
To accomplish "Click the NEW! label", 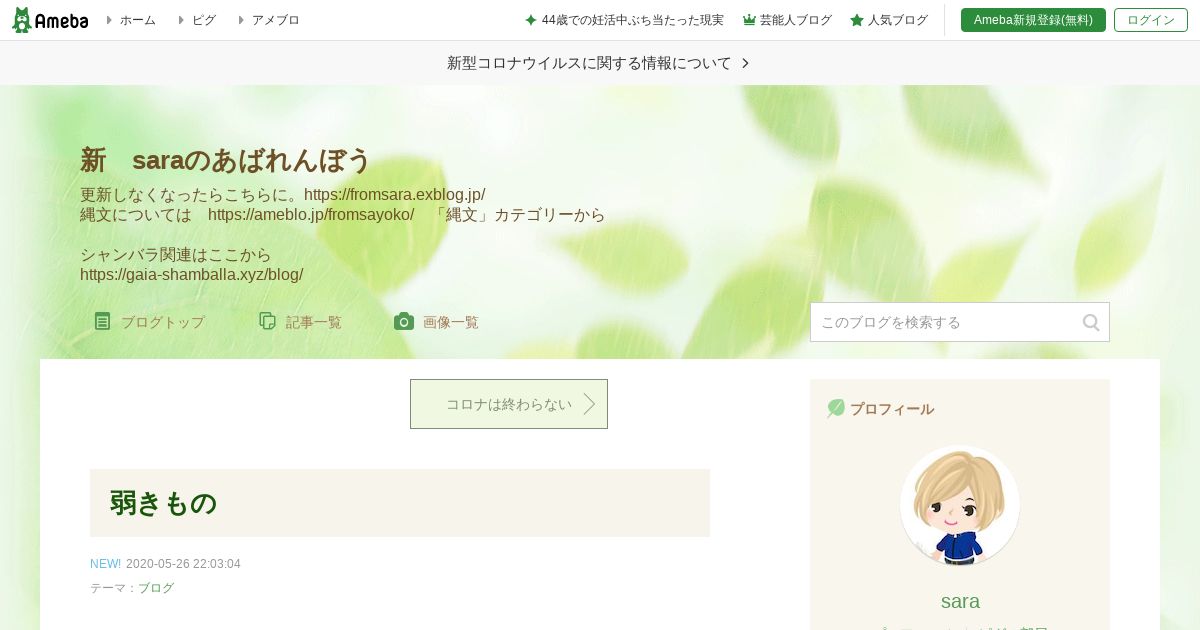I will tap(105, 564).
